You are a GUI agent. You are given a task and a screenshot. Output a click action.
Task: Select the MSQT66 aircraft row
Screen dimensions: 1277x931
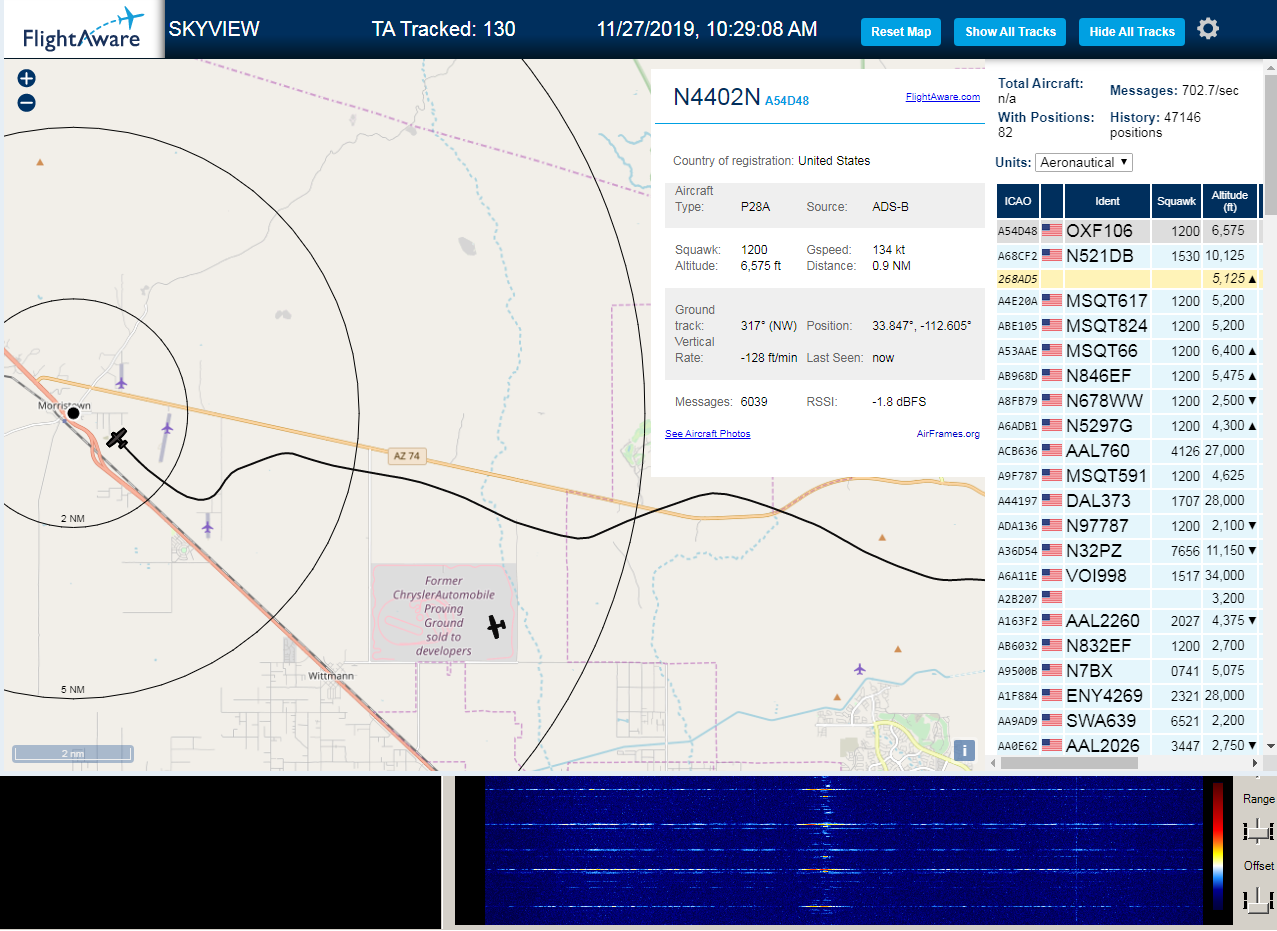point(1128,351)
